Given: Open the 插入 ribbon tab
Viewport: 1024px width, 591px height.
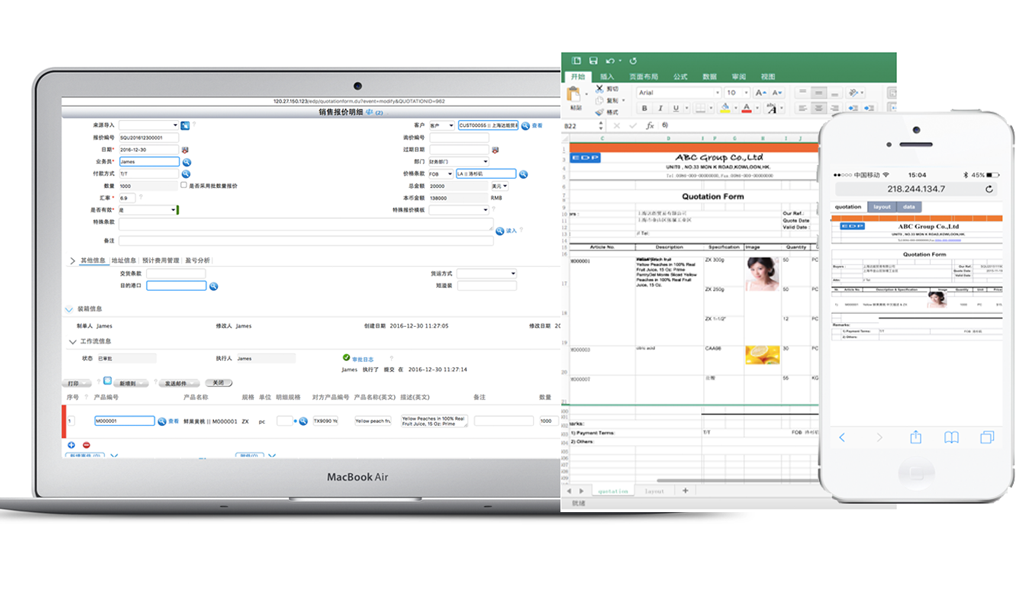Looking at the screenshot, I should coord(608,76).
